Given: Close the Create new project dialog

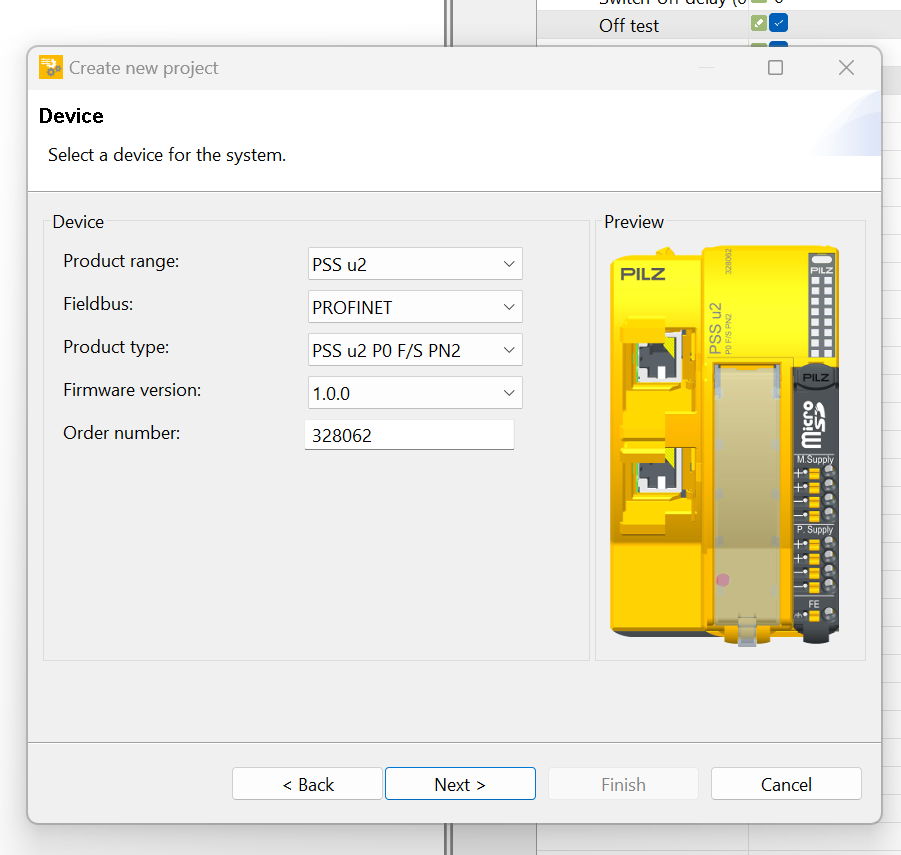Looking at the screenshot, I should (x=846, y=68).
